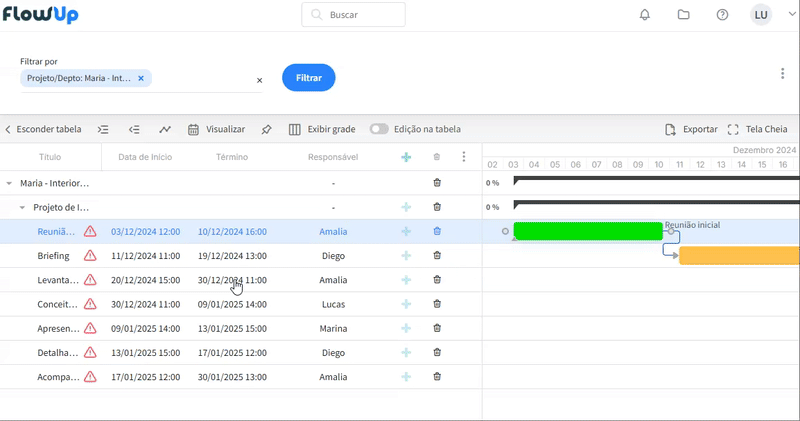800x421 pixels.
Task: Open the help question mark icon
Action: (723, 15)
